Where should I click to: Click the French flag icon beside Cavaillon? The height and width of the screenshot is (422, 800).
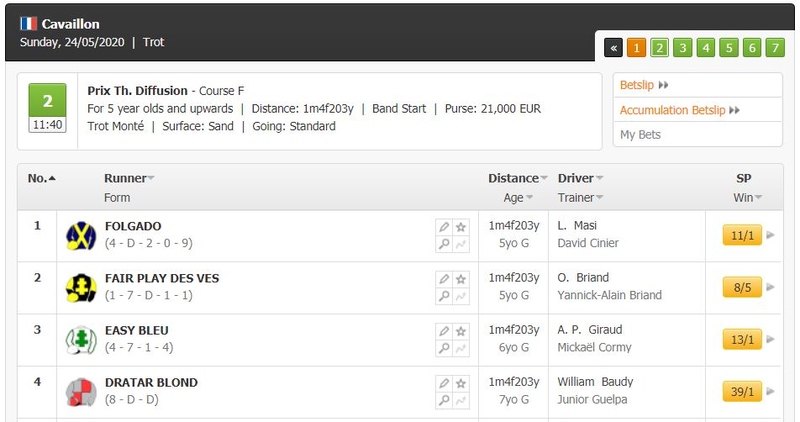click(x=29, y=23)
